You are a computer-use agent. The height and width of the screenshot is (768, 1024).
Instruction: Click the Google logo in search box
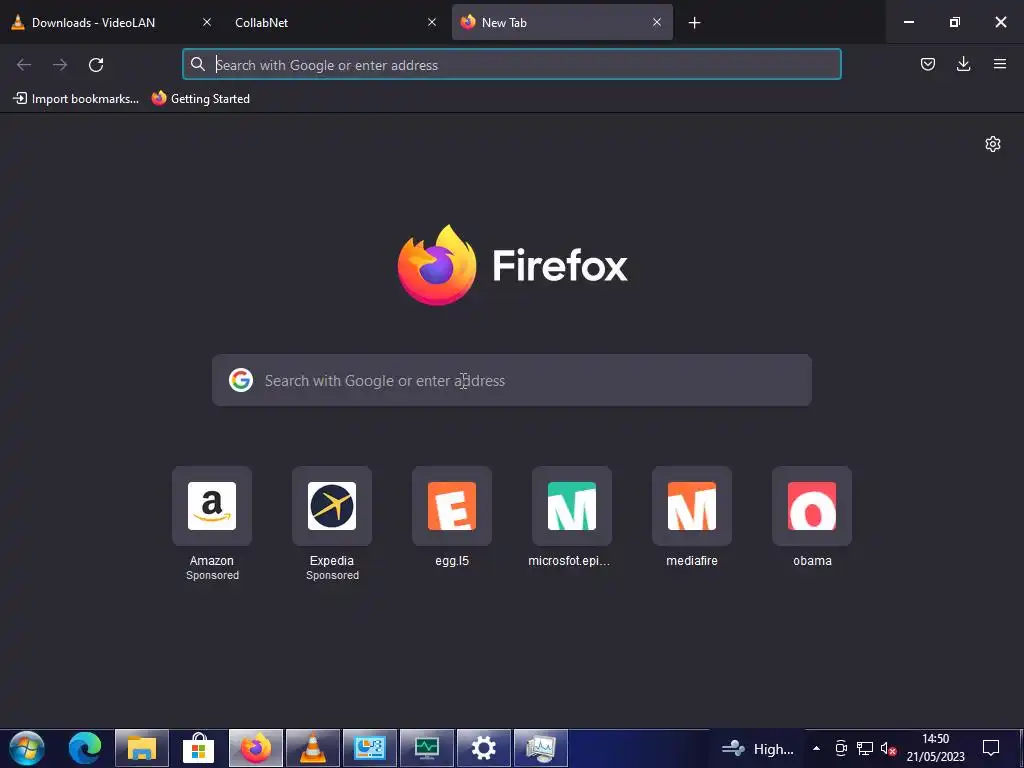(x=241, y=380)
